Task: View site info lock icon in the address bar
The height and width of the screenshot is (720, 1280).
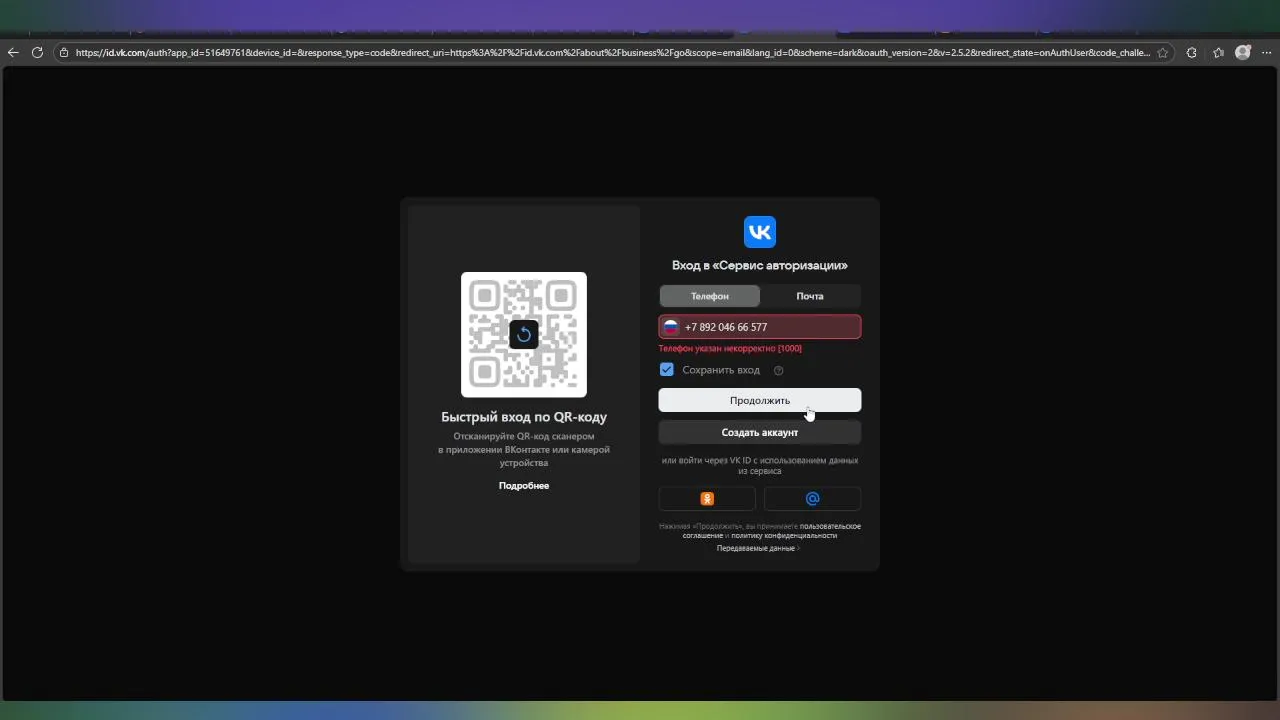Action: (x=64, y=53)
